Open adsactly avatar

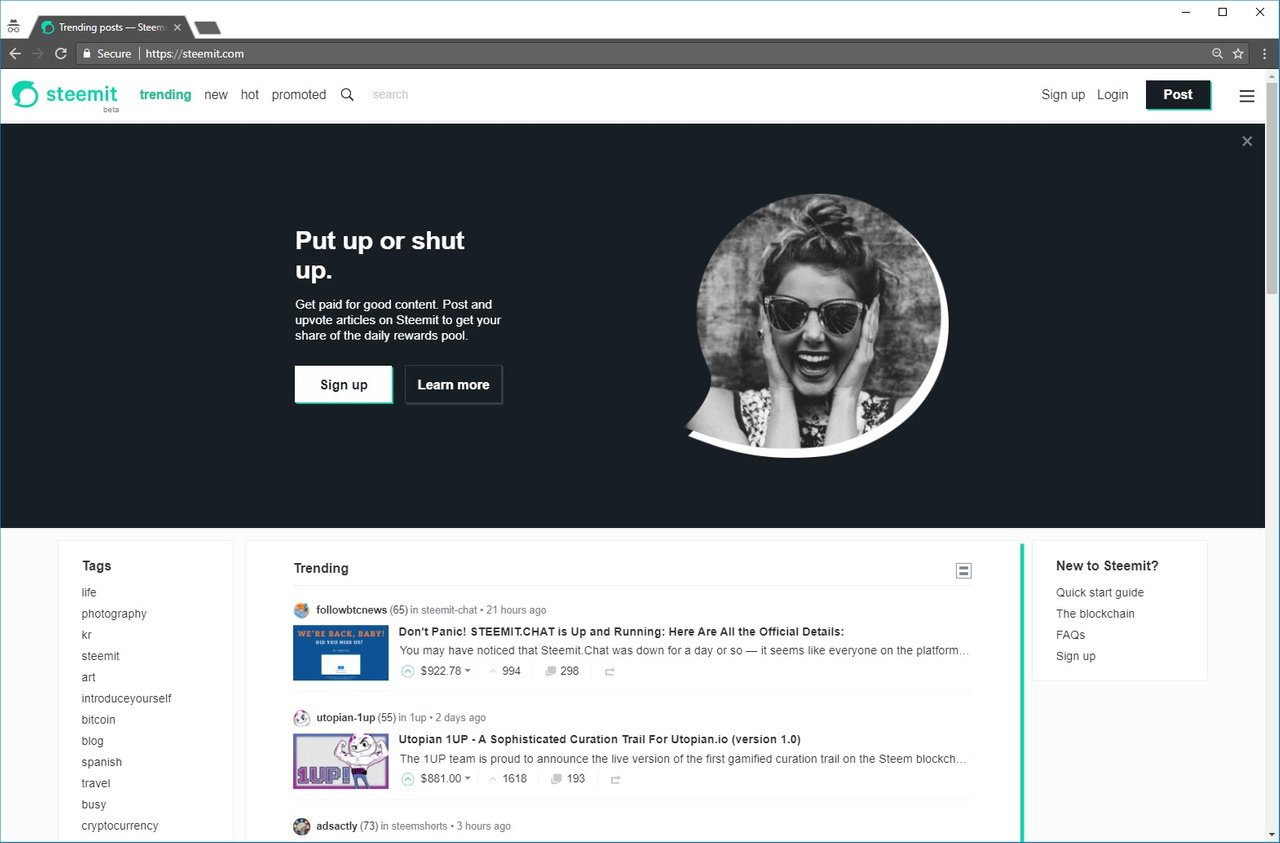pos(301,826)
